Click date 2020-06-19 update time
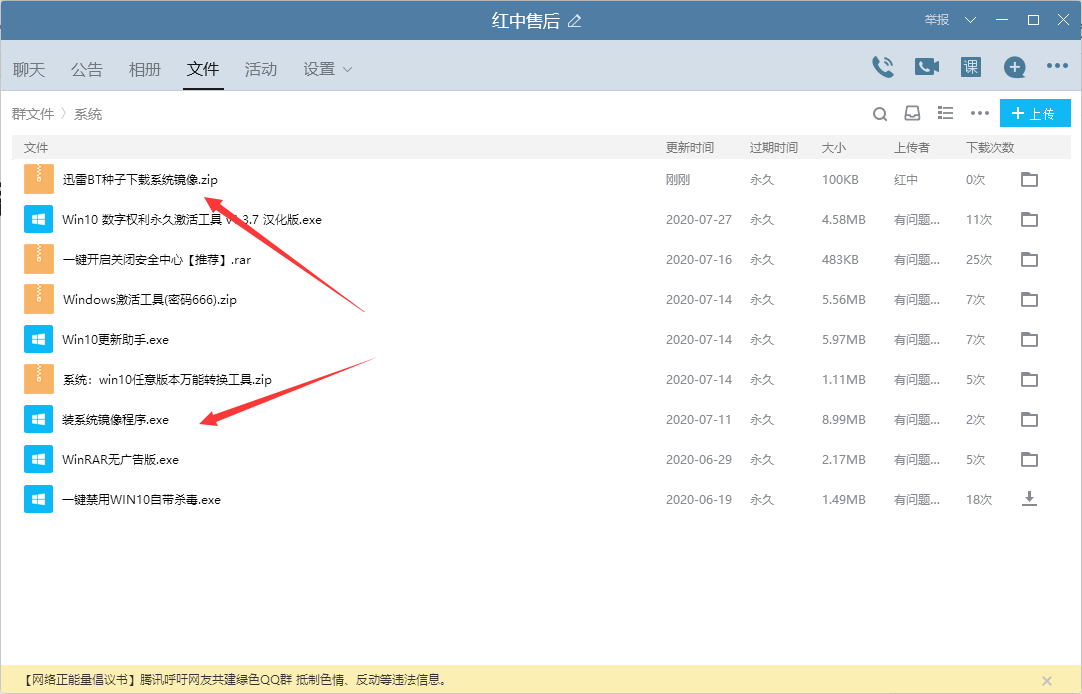1082x694 pixels. tap(698, 499)
